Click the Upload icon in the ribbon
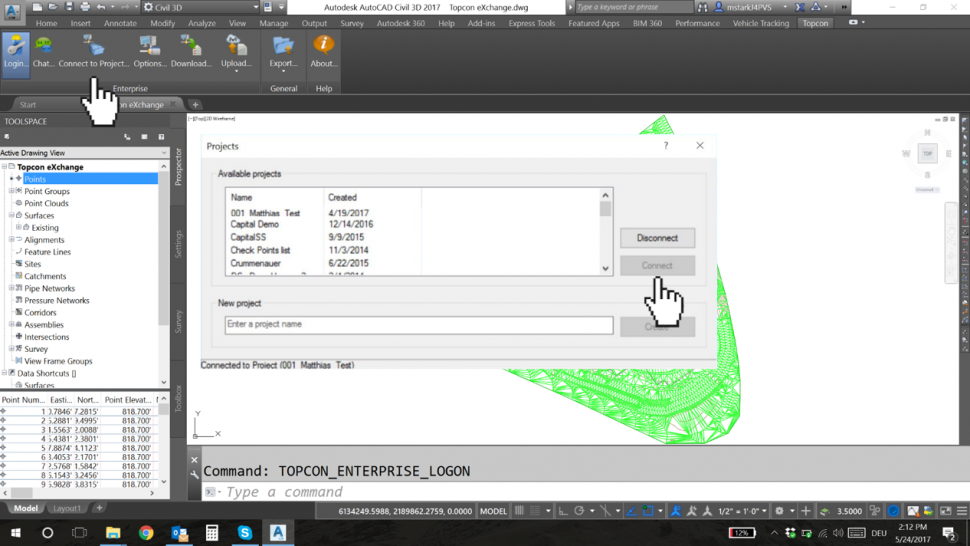 [236, 52]
